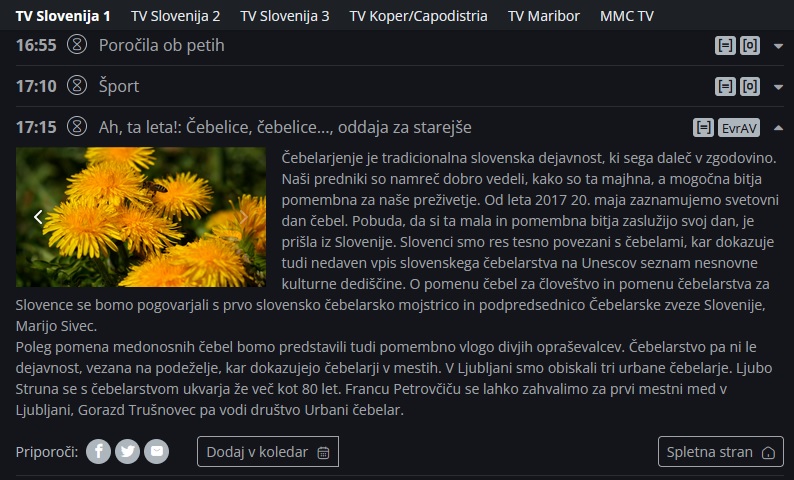Open the Spletna stran link
This screenshot has width=794, height=480.
[x=720, y=452]
